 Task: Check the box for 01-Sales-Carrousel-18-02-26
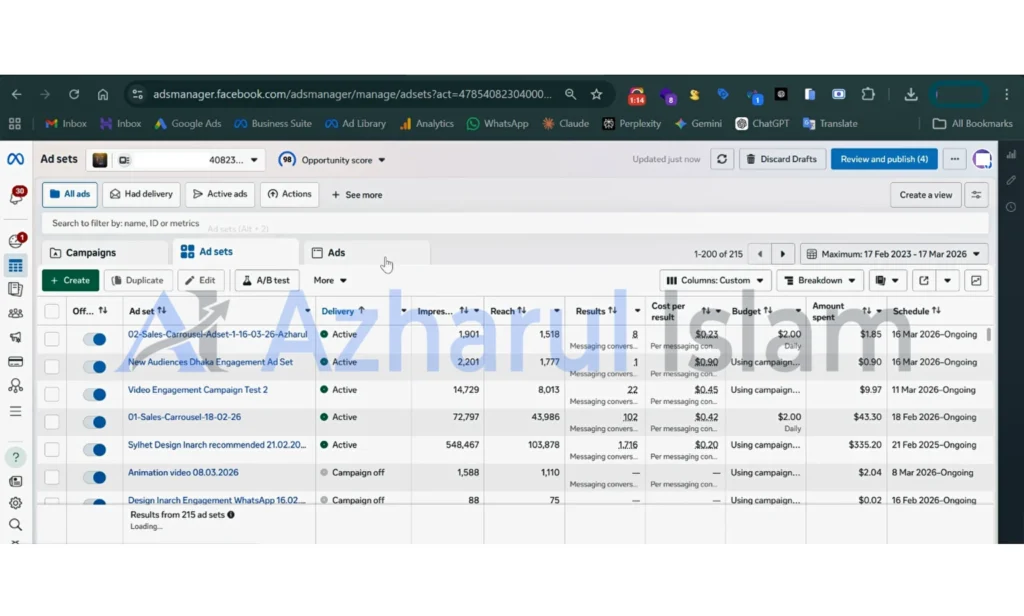coord(52,421)
